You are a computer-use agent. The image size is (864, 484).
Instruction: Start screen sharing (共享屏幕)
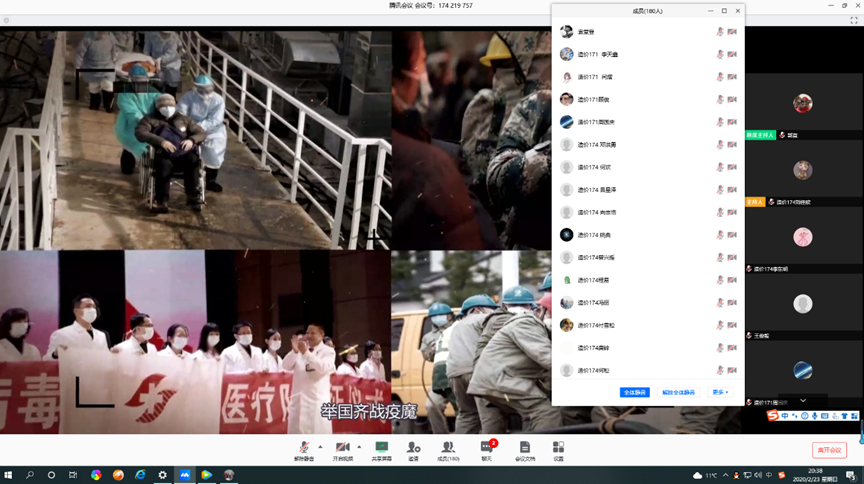point(381,450)
